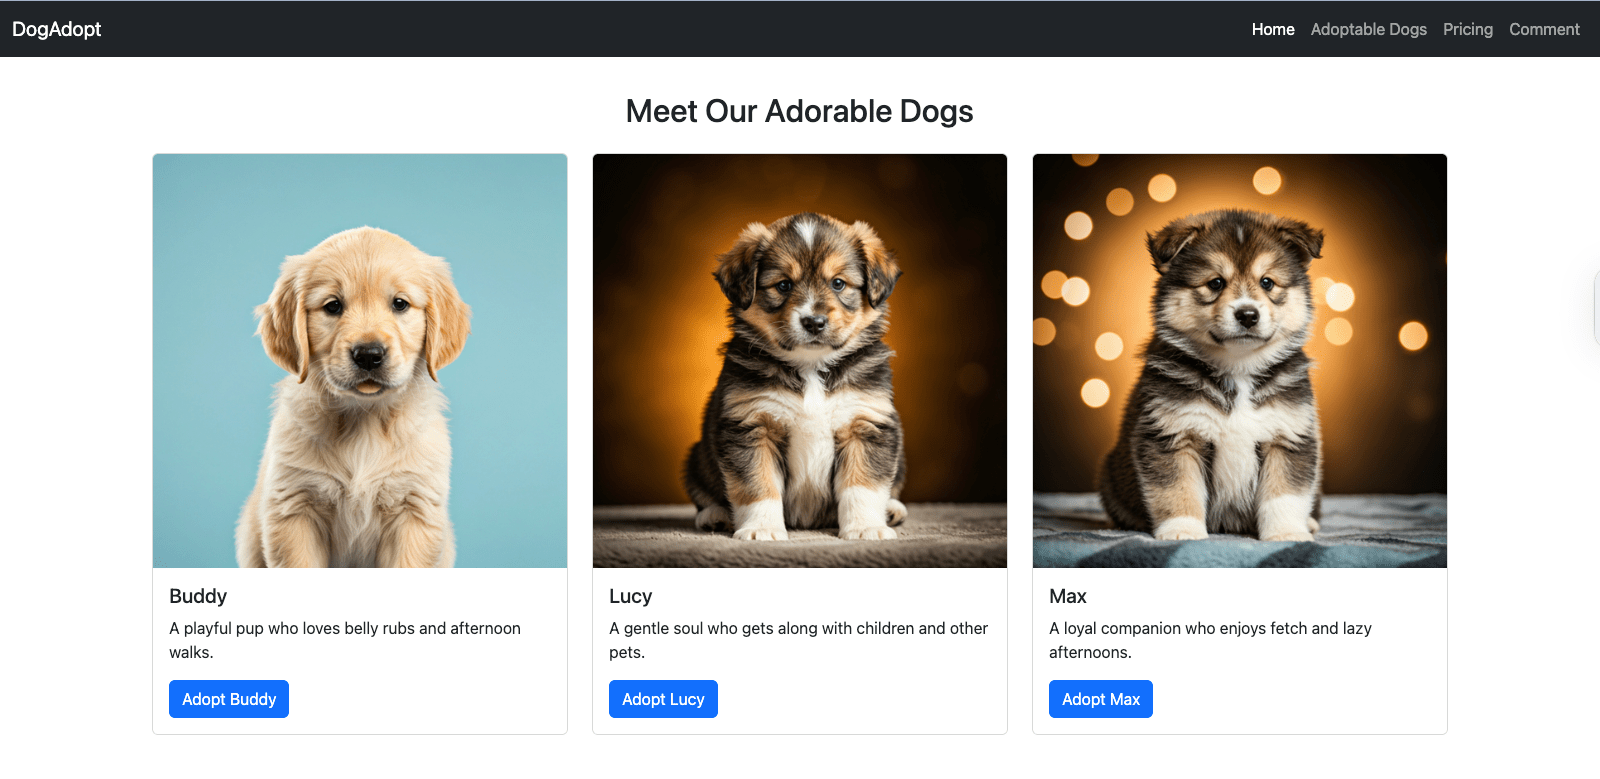Click the Adopt Max button
Viewport: 1600px width, 779px height.
pyautogui.click(x=1100, y=698)
